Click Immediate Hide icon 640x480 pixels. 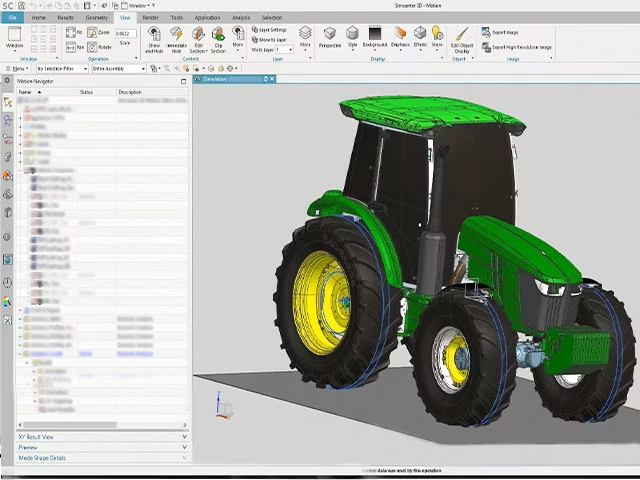pyautogui.click(x=176, y=33)
